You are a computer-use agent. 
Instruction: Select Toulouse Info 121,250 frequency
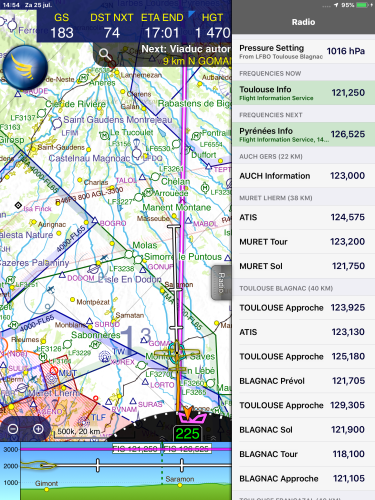[x=303, y=93]
